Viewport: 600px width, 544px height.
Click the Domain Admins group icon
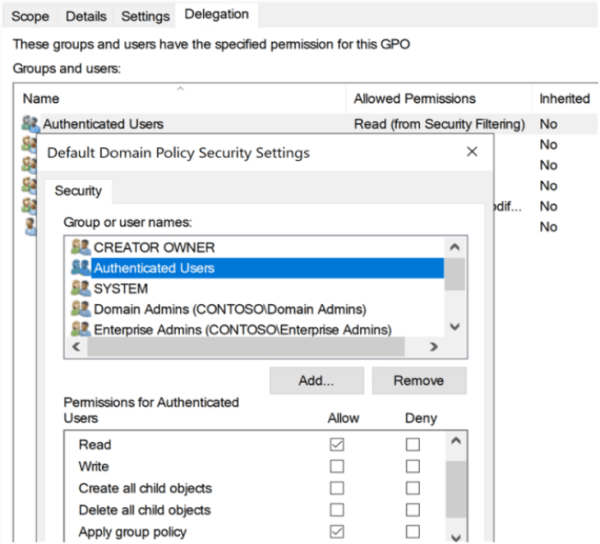tap(81, 308)
